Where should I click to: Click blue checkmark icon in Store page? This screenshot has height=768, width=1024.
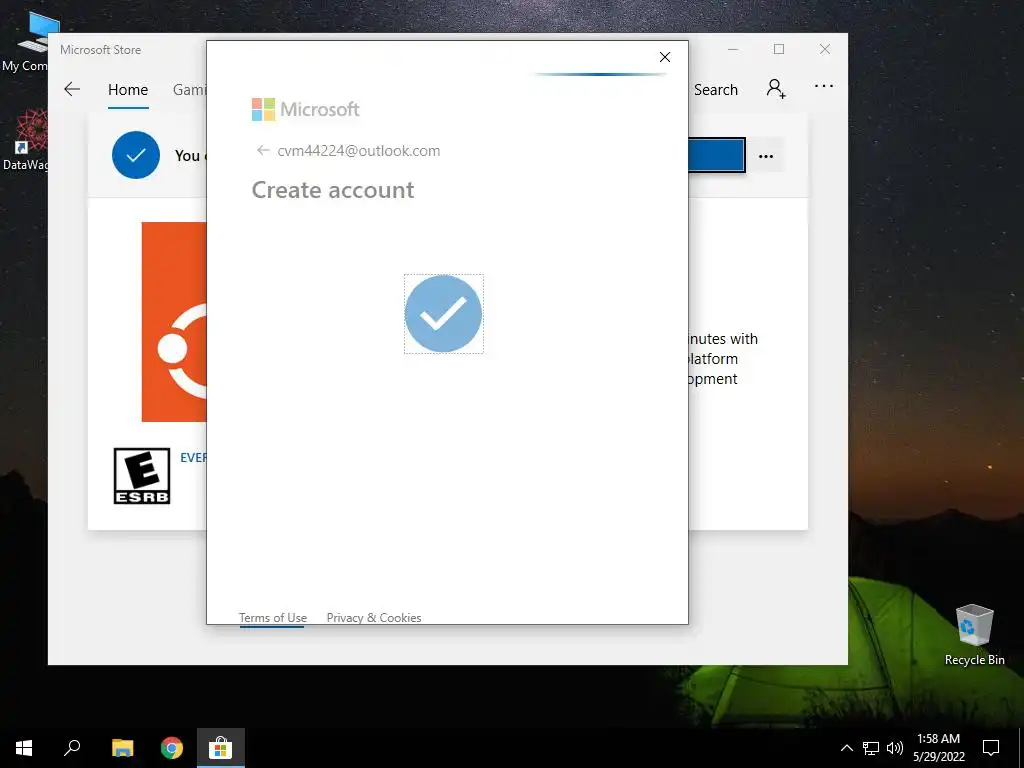[x=136, y=155]
